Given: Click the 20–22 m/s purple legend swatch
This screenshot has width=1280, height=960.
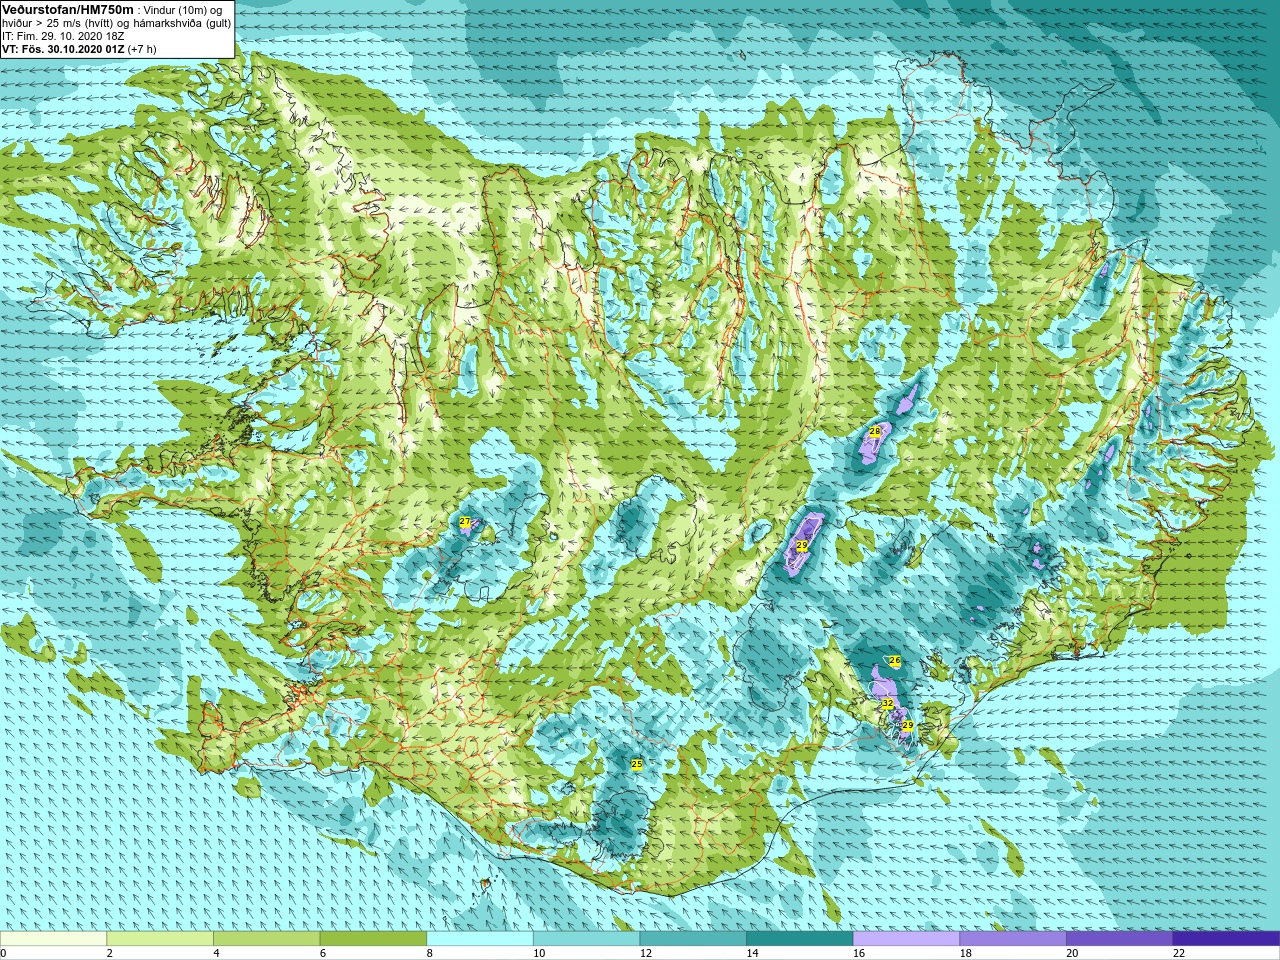Looking at the screenshot, I should pos(1119,939).
